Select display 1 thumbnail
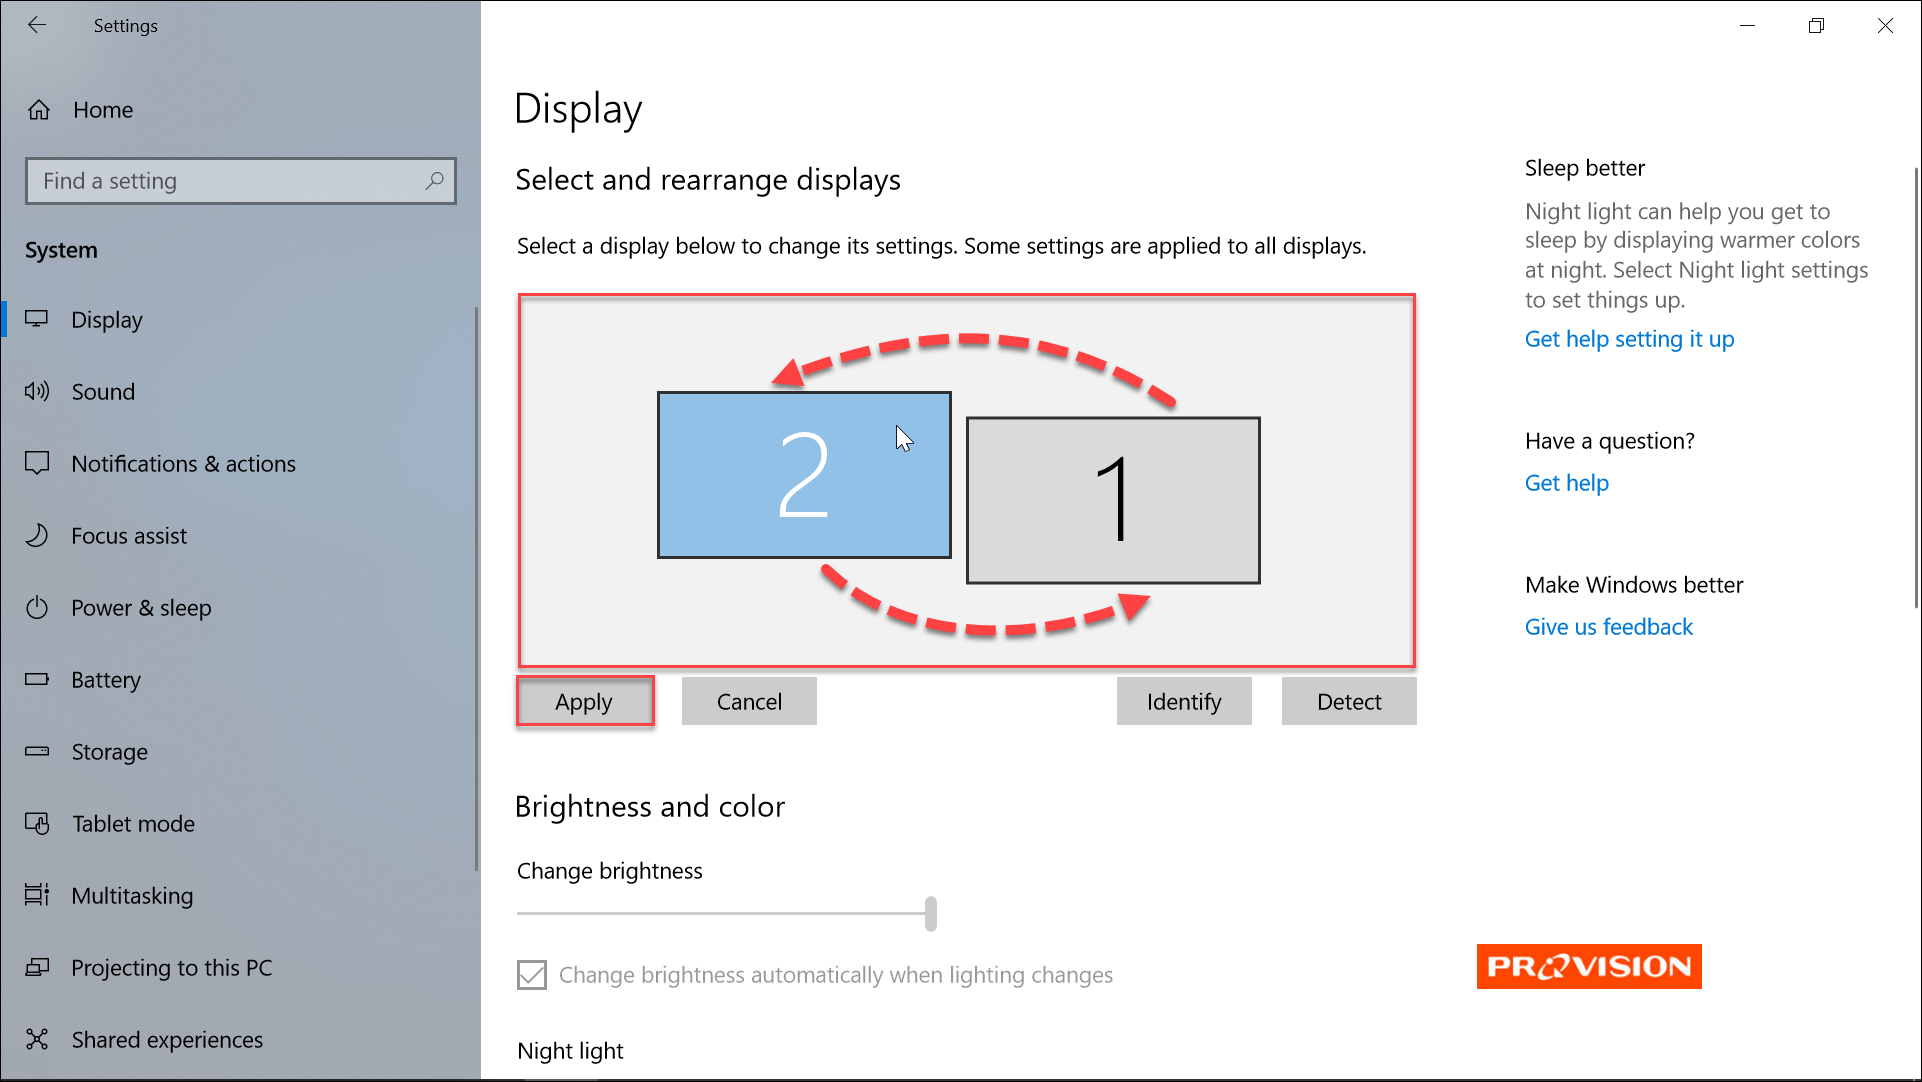The width and height of the screenshot is (1922, 1082). (x=1113, y=500)
